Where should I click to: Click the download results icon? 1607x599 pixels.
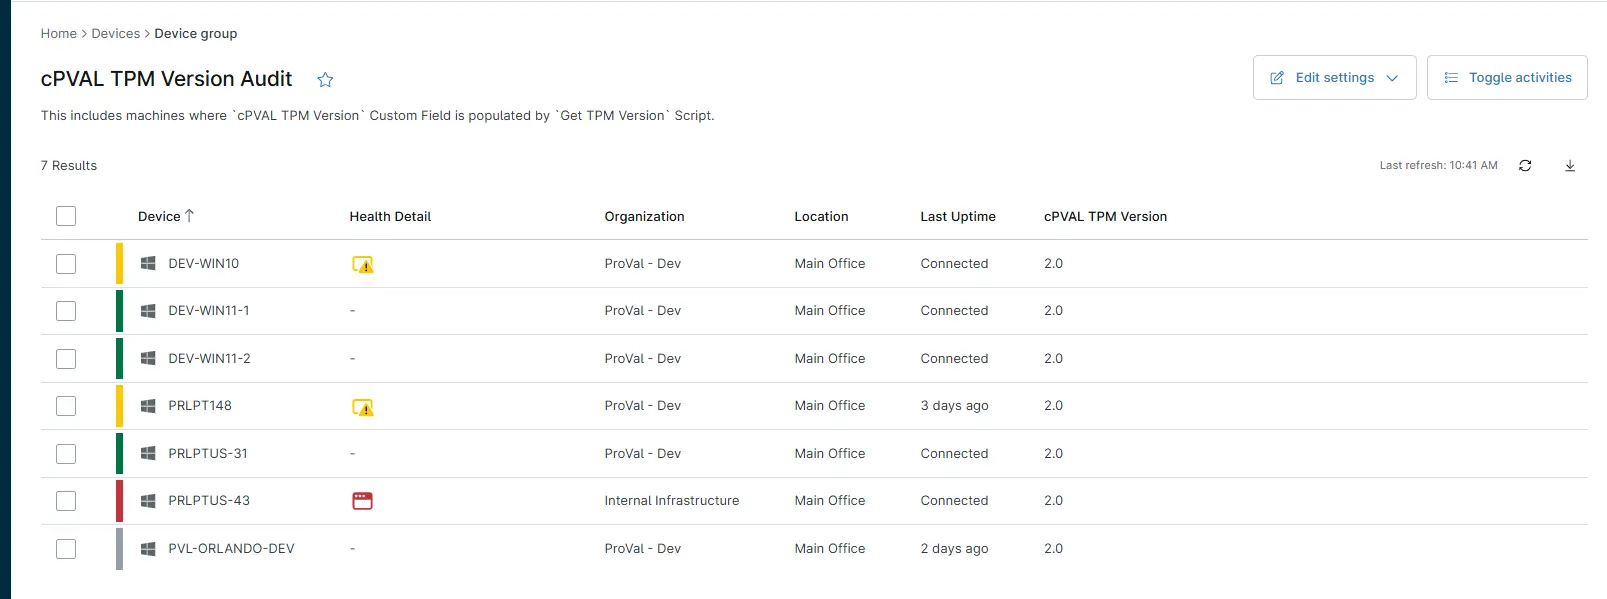[x=1570, y=166]
